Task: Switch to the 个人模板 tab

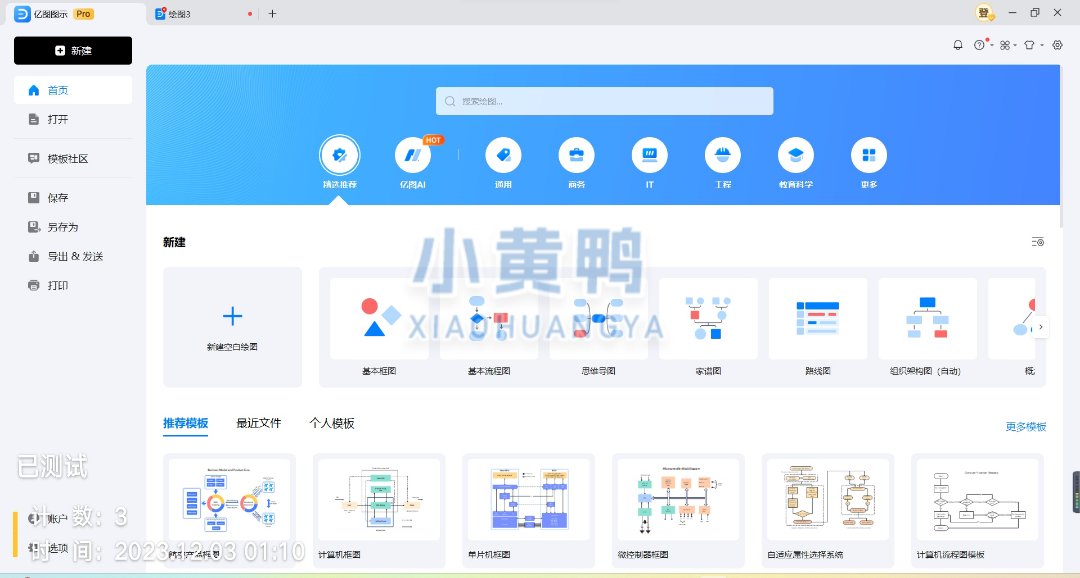Action: 332,423
